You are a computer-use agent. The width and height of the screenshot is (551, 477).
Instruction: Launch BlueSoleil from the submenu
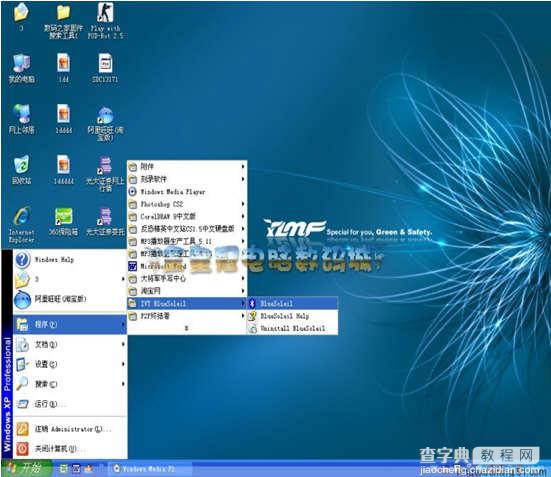click(x=292, y=303)
